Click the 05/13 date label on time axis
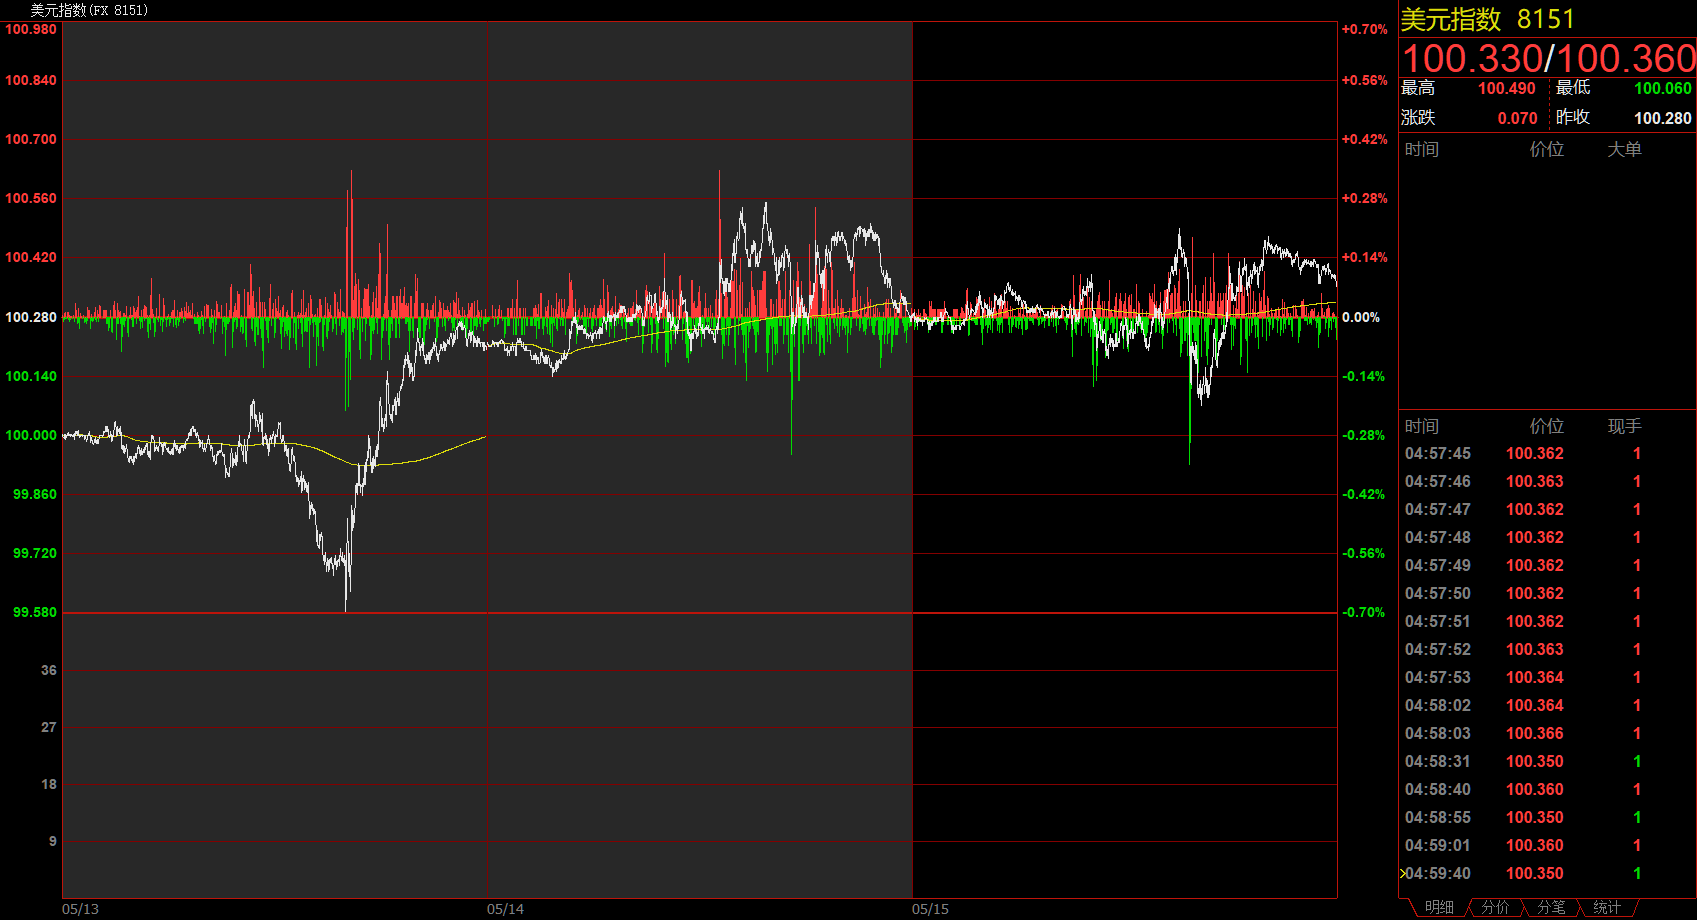 (80, 909)
